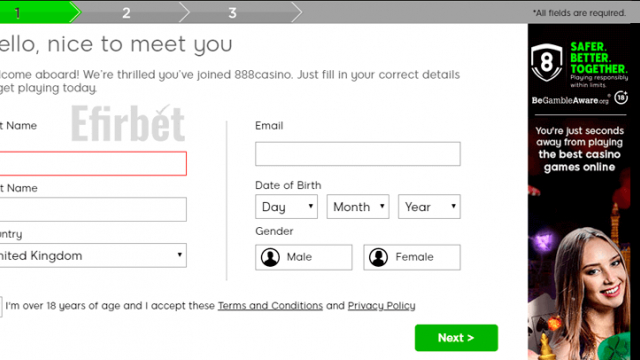Click the BeGambleAware.org logo
Image resolution: width=640 pixels, height=360 pixels.
point(570,100)
